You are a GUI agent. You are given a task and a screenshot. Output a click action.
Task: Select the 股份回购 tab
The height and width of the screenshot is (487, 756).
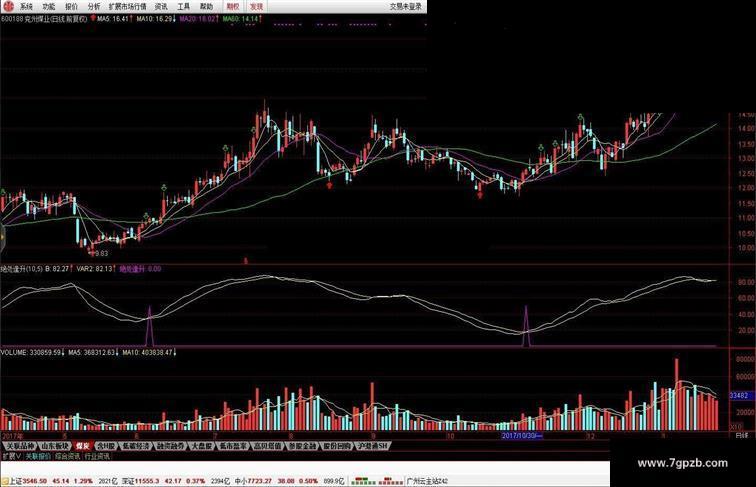337,446
